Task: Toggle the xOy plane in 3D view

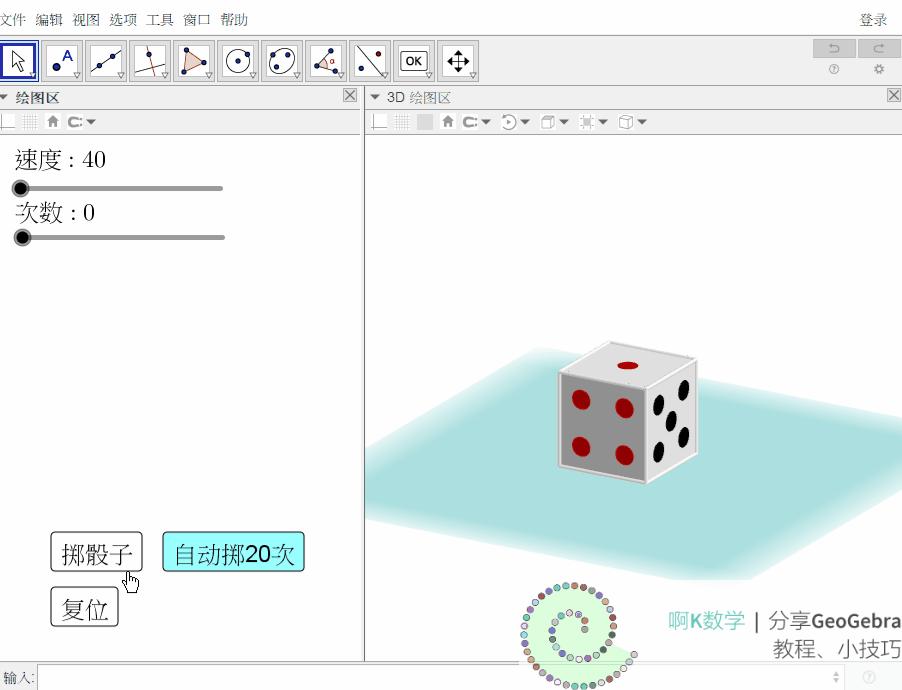Action: click(x=425, y=122)
